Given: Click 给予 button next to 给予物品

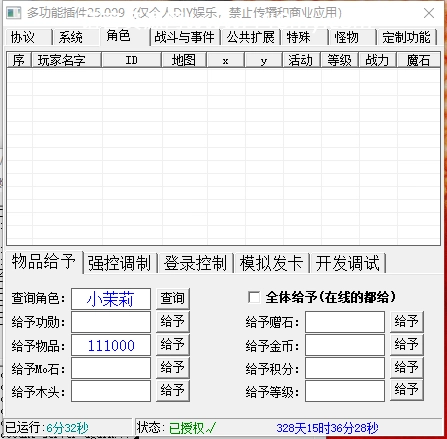Looking at the screenshot, I should pos(173,345).
